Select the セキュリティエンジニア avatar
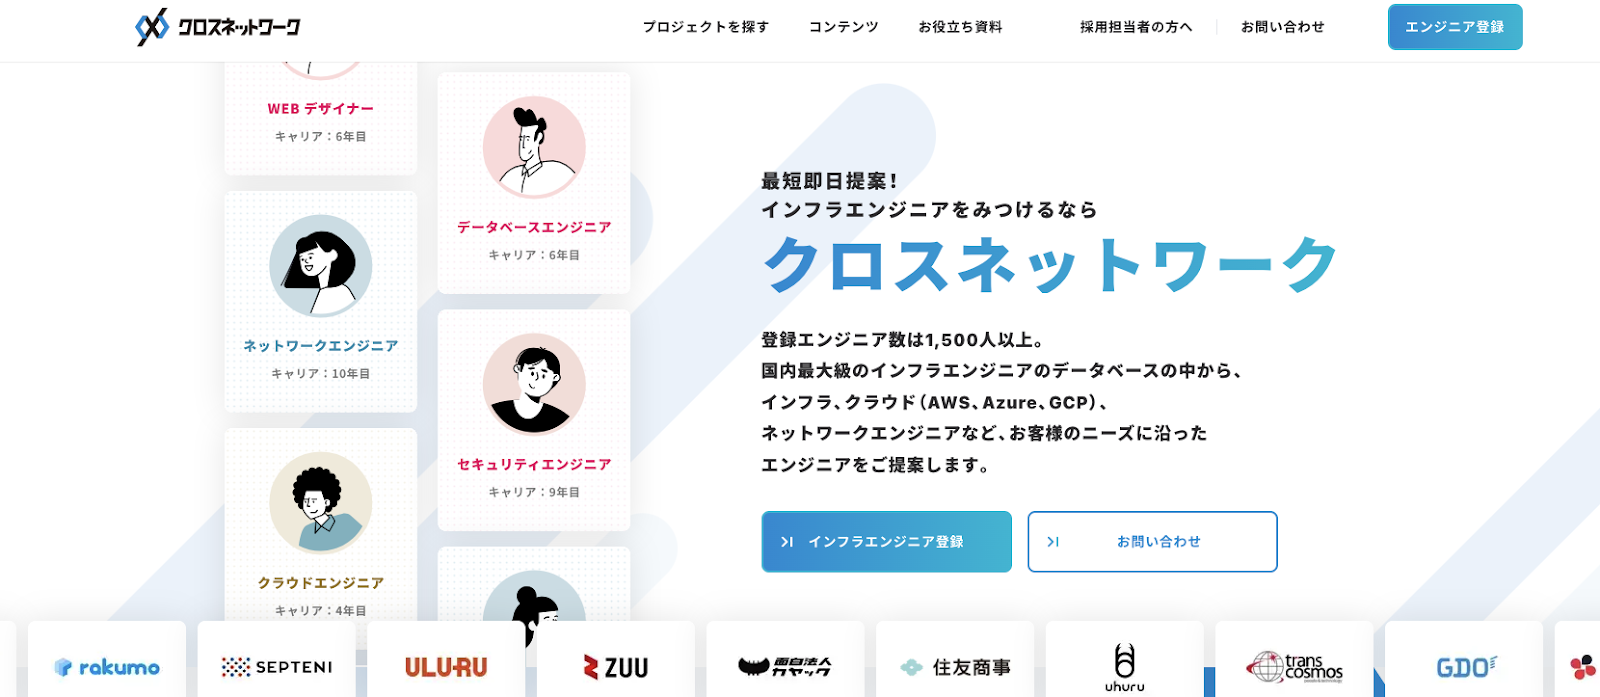Screen dimensions: 1600x697 [534, 384]
